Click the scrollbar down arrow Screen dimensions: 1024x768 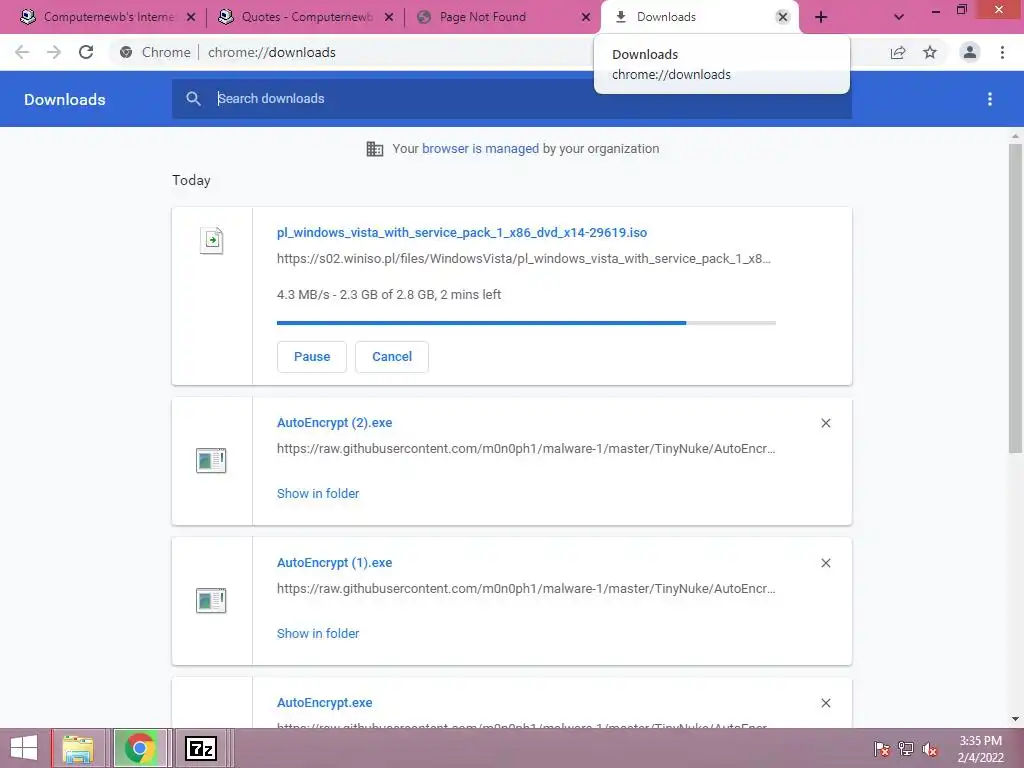(1015, 719)
